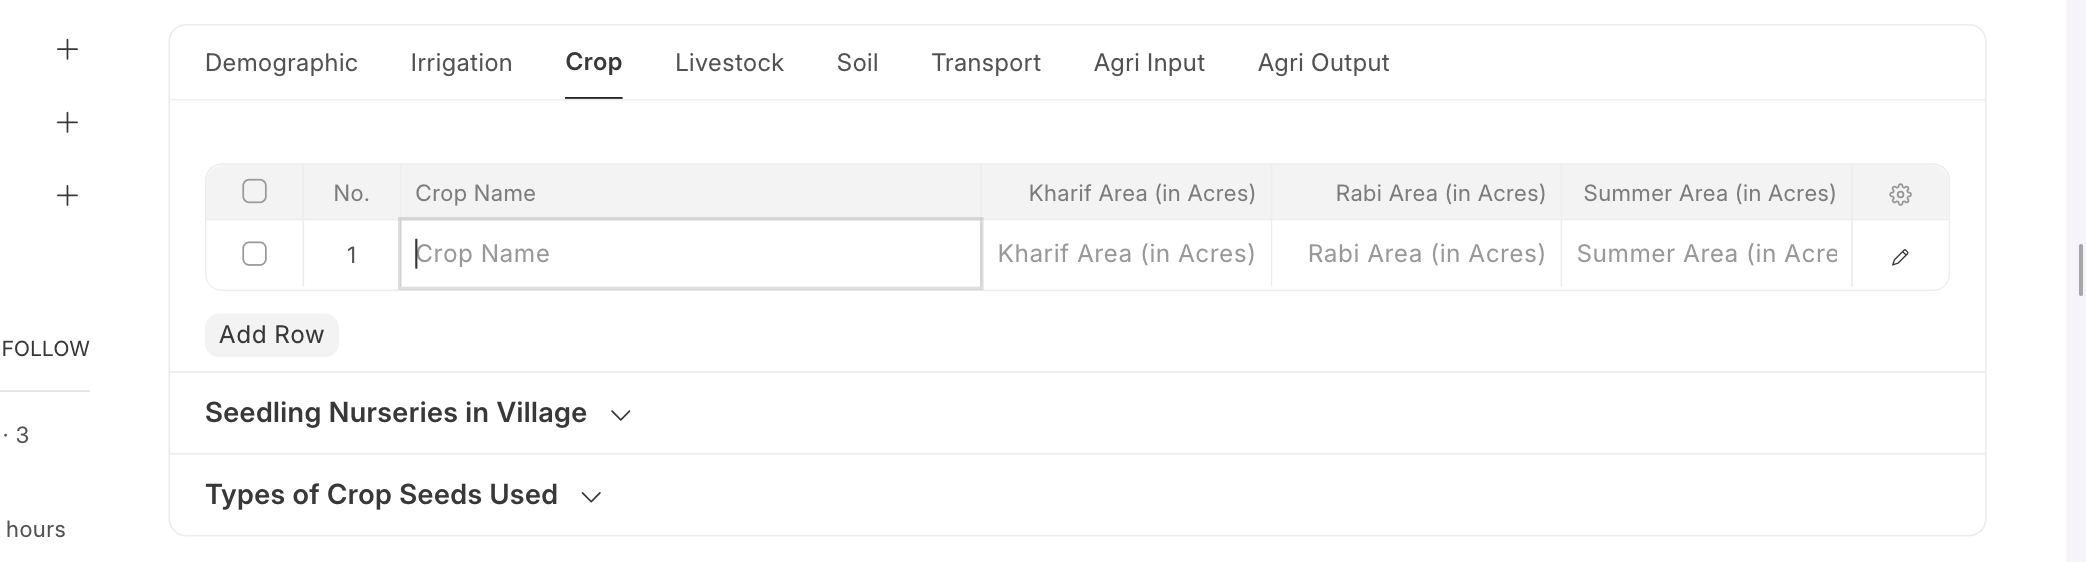Click the Add Row button
This screenshot has width=2086, height=562.
[272, 335]
